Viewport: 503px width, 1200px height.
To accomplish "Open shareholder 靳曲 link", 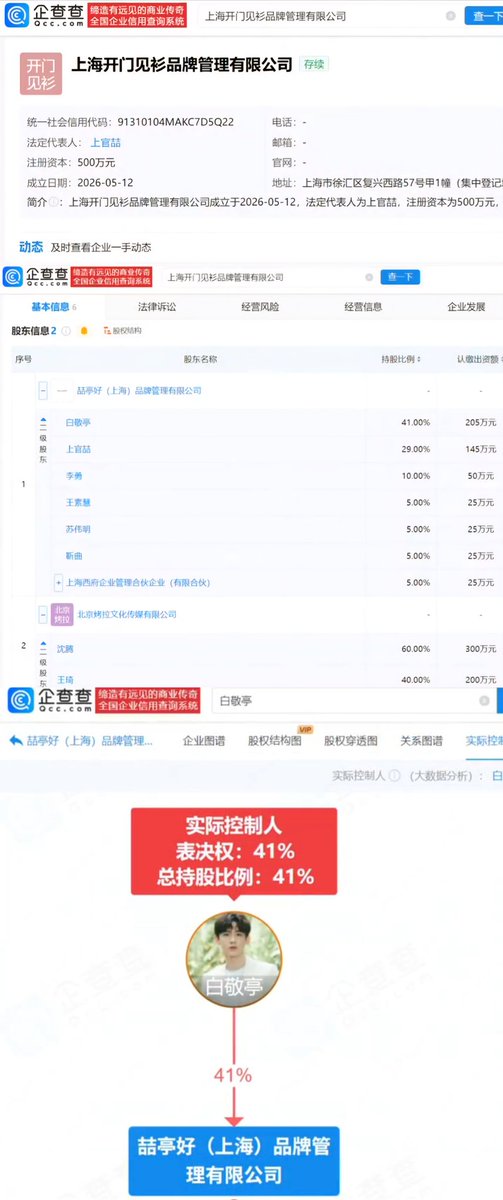I will pyautogui.click(x=74, y=555).
